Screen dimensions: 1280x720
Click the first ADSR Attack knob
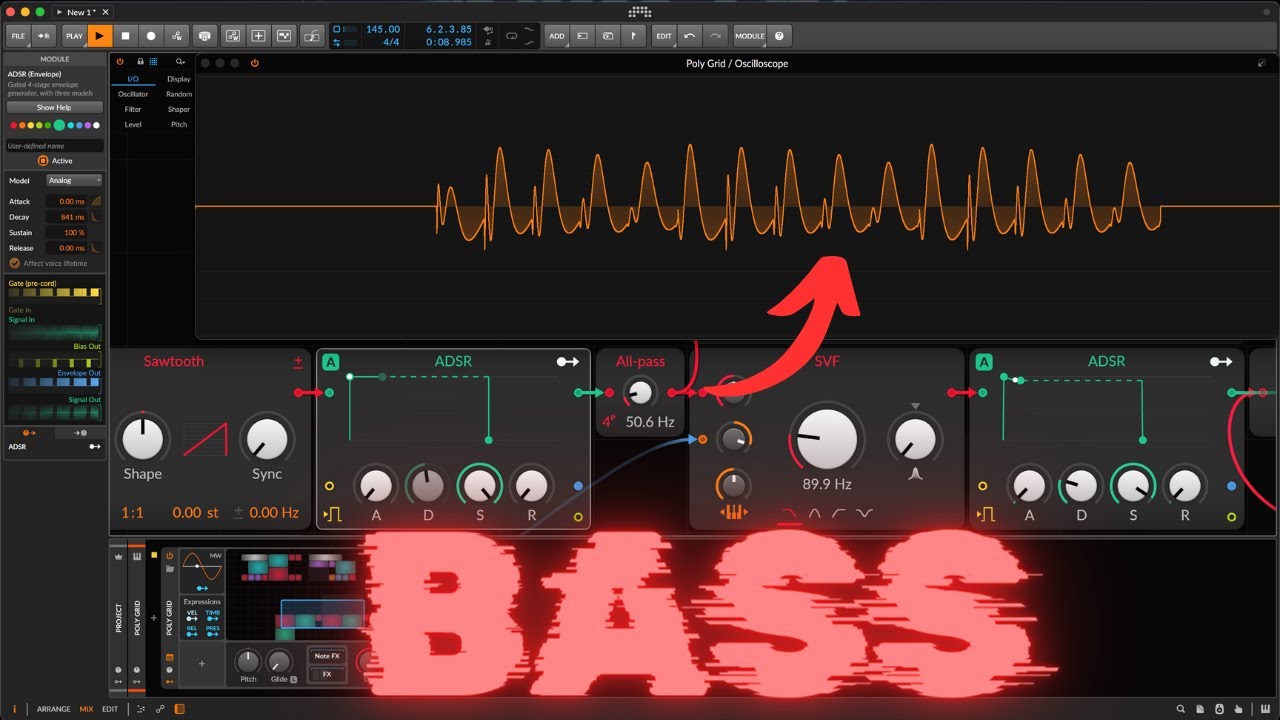coord(376,486)
